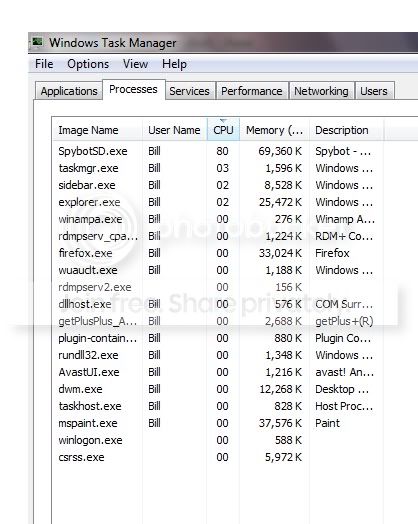Select the Processes tab
This screenshot has width=418, height=524.
coord(133,89)
